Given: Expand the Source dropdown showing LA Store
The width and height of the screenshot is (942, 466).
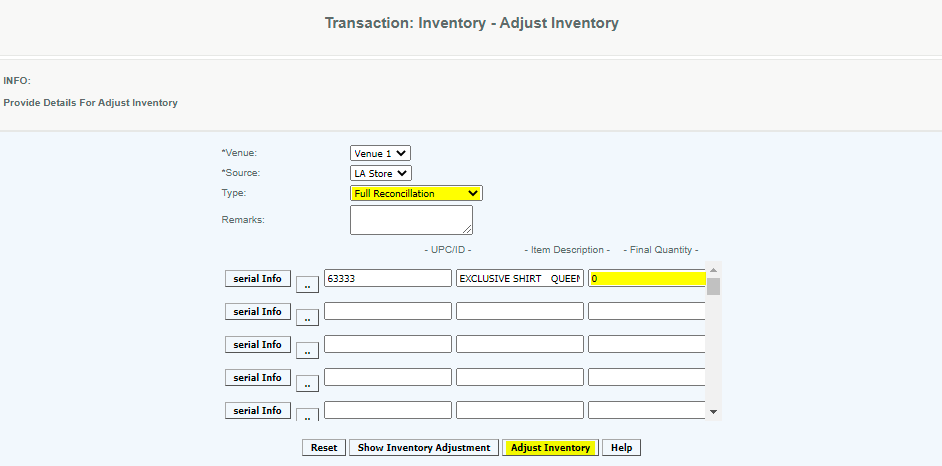Looking at the screenshot, I should click(x=380, y=173).
